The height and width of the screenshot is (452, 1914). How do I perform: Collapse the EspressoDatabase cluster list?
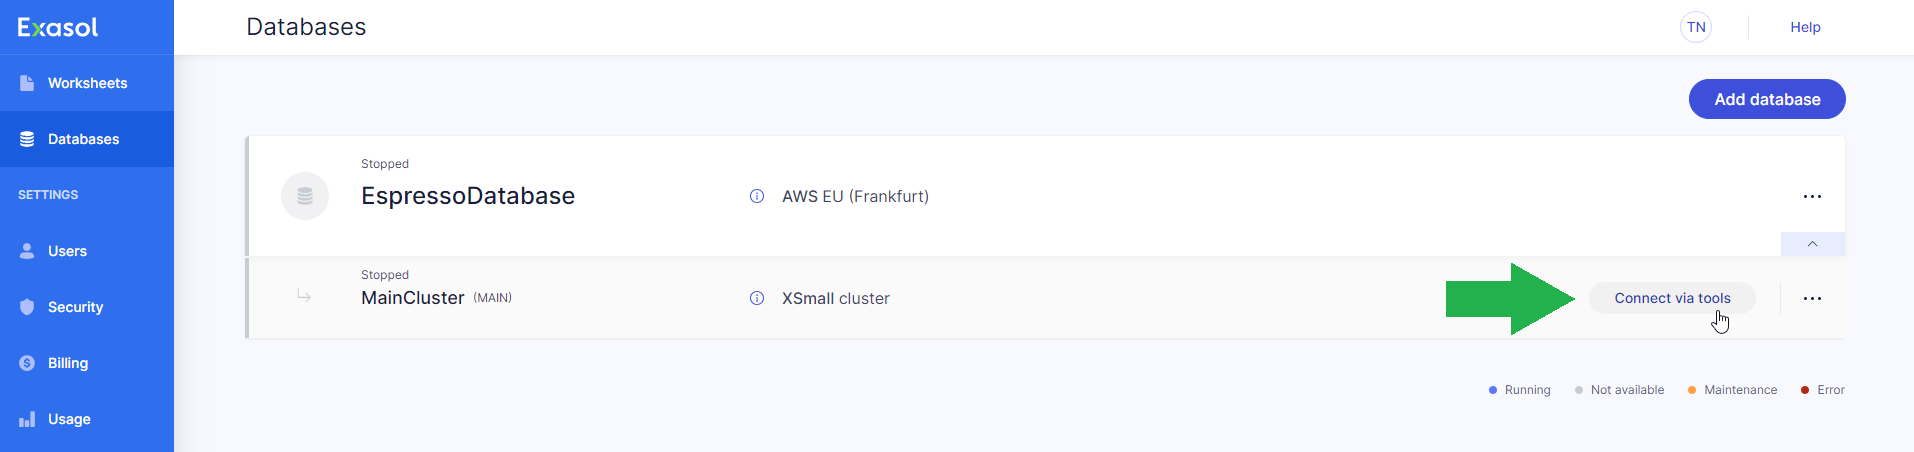(1812, 244)
